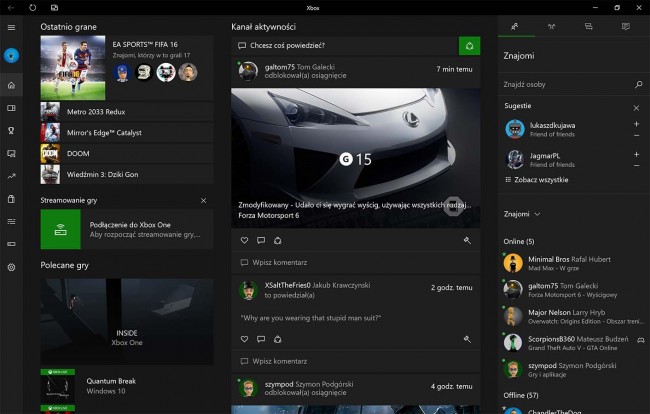This screenshot has width=650, height=414.
Task: Open ScorpionsB360 friend entry
Action: (574, 343)
